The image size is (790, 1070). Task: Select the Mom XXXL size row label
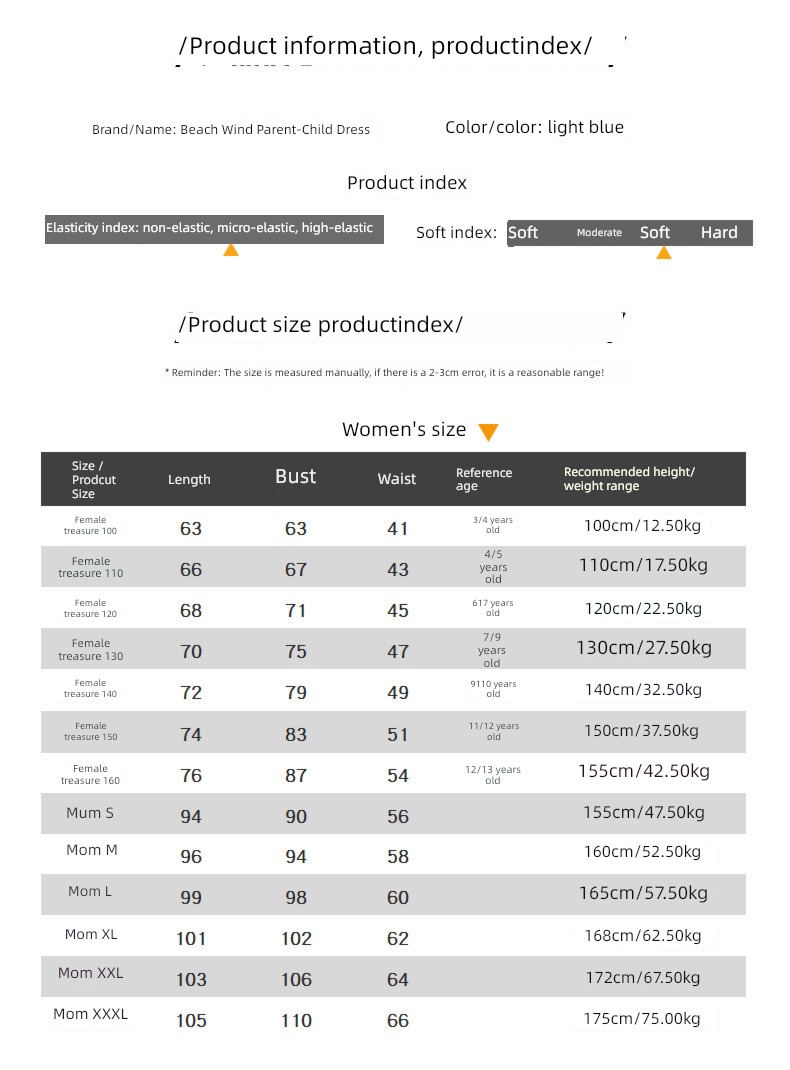[91, 1014]
